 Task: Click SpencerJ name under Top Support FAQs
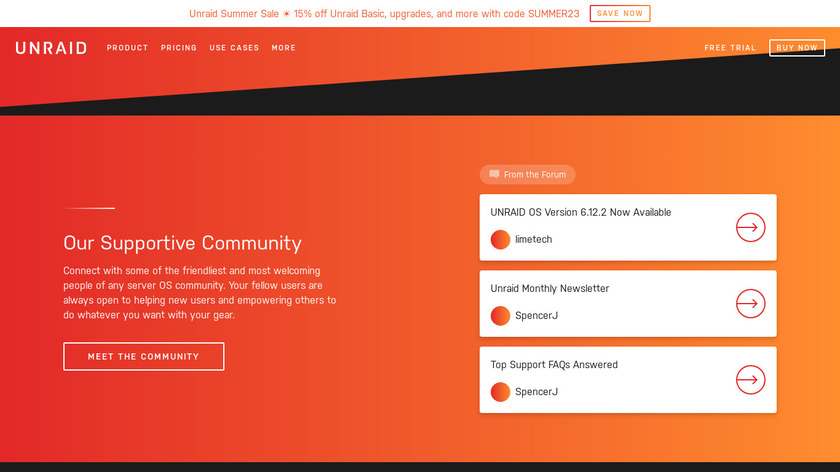536,392
